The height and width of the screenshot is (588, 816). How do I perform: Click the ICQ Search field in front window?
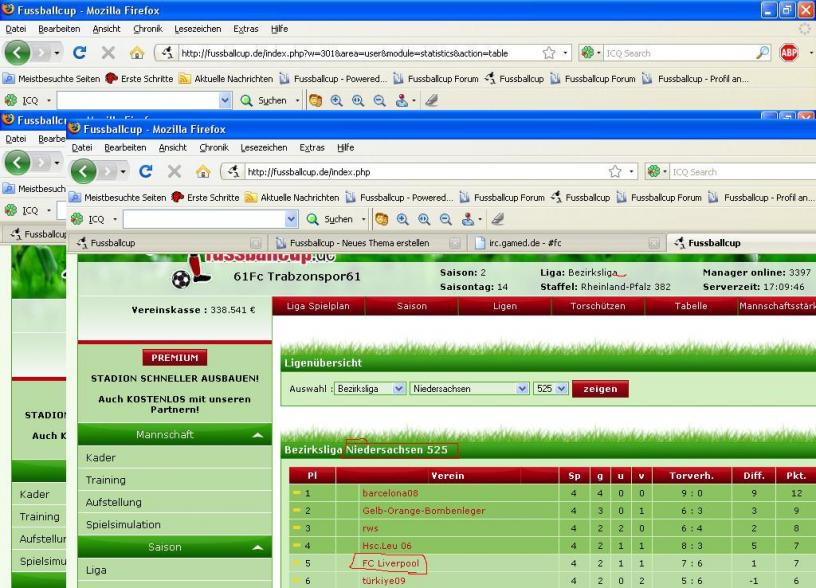[x=740, y=172]
